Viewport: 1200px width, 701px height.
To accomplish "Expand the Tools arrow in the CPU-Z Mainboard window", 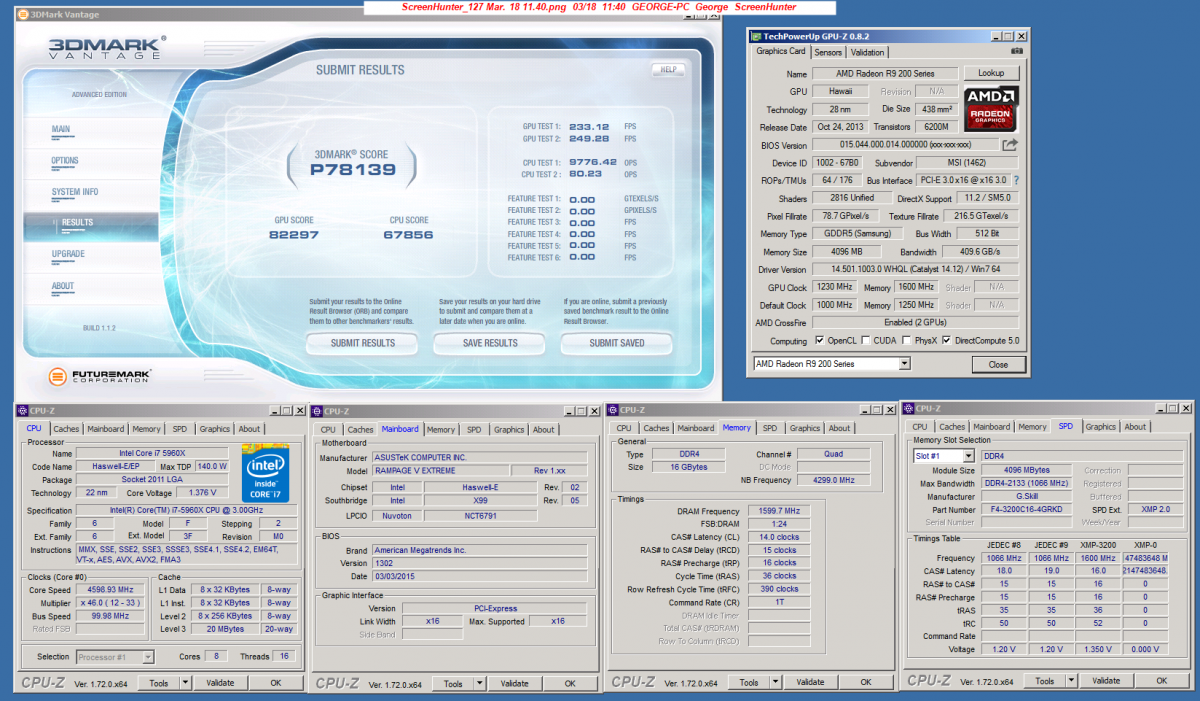I will pyautogui.click(x=480, y=684).
